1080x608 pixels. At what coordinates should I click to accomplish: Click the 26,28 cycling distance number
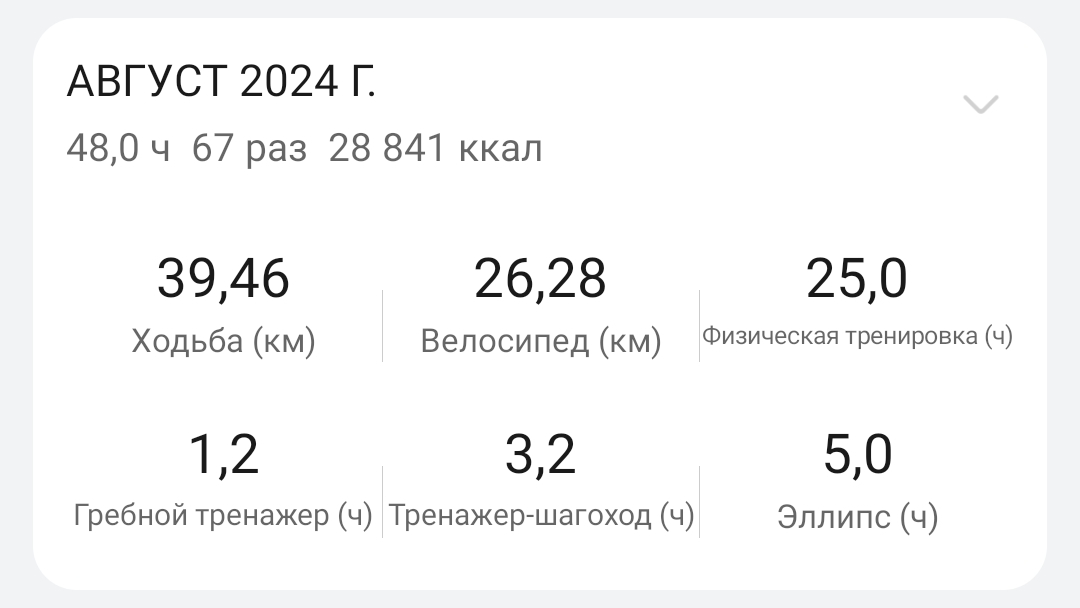(542, 279)
